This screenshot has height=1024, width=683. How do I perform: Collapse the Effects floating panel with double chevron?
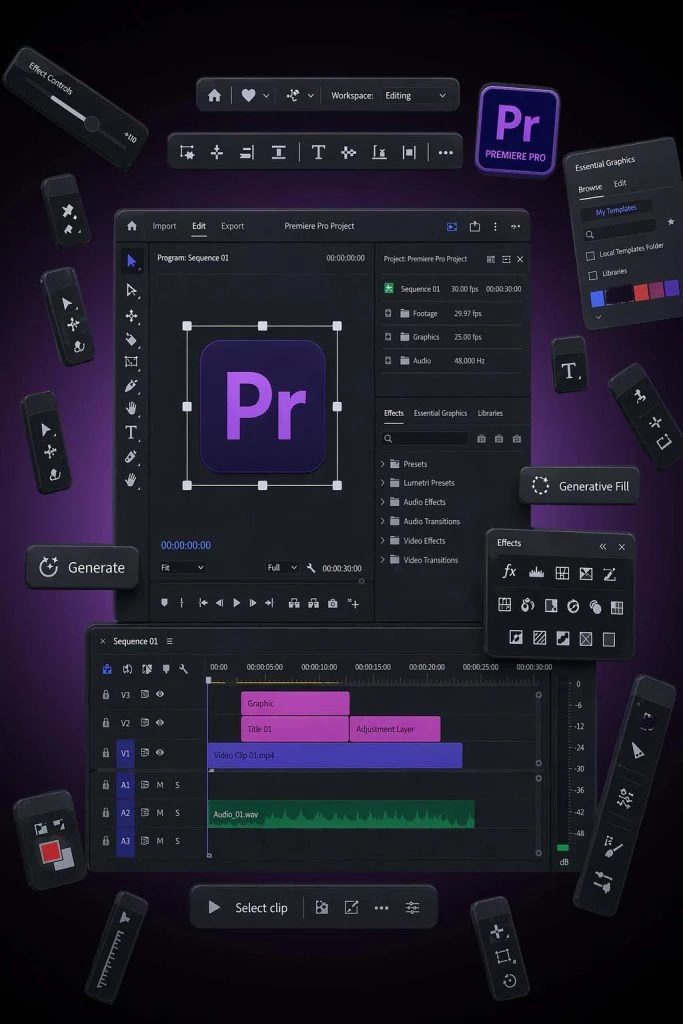(x=603, y=547)
